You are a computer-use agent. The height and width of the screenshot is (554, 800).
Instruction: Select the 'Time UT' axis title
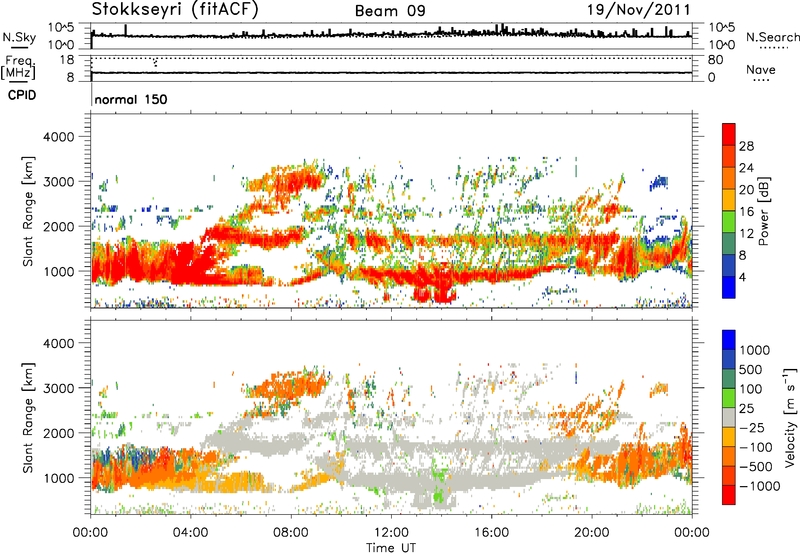(x=391, y=548)
